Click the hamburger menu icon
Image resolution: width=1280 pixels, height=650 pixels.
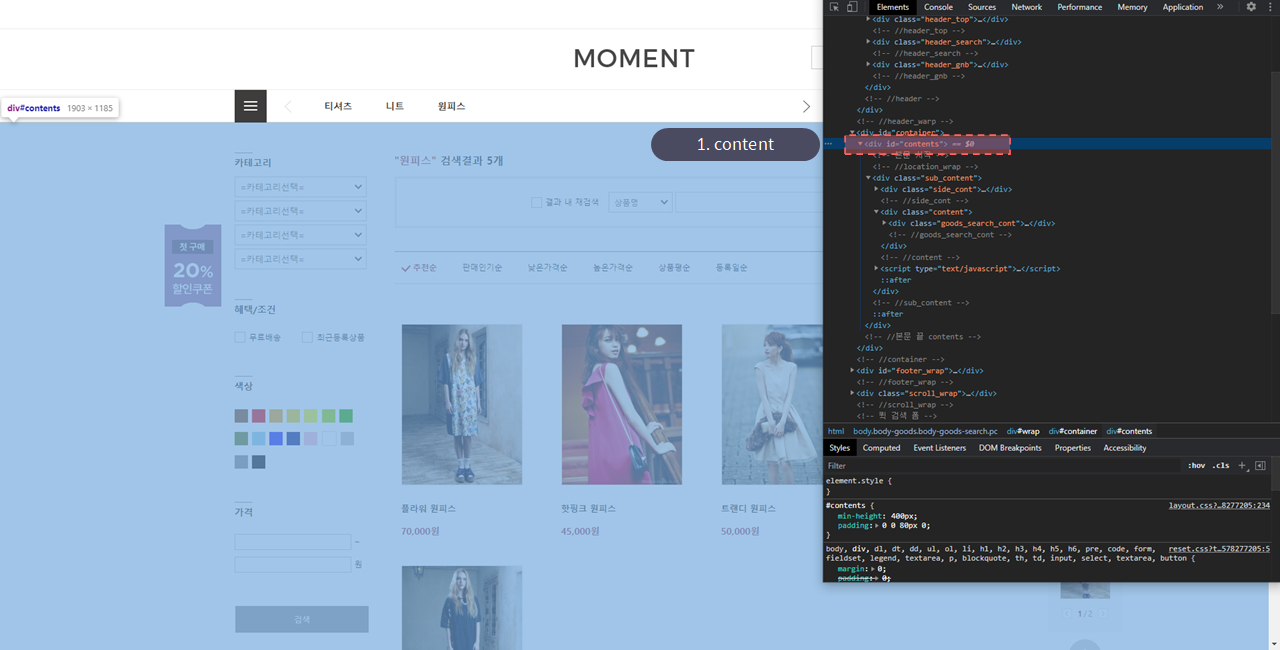click(x=250, y=106)
